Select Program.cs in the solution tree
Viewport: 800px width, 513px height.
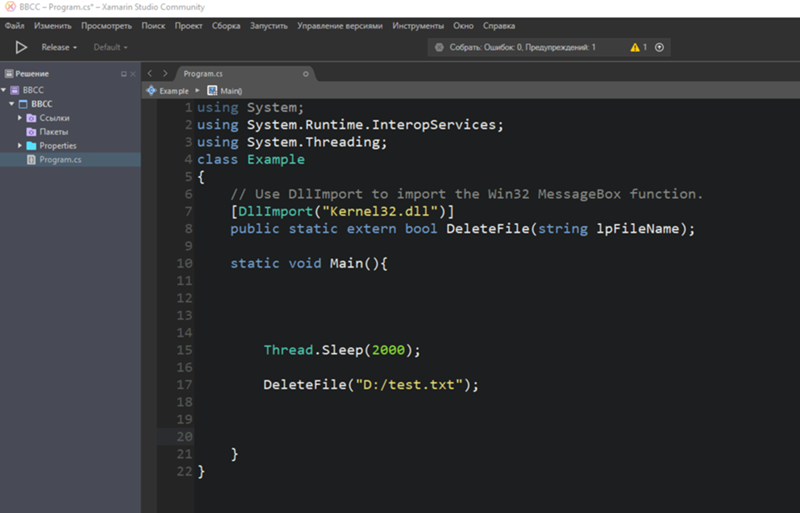tap(60, 159)
